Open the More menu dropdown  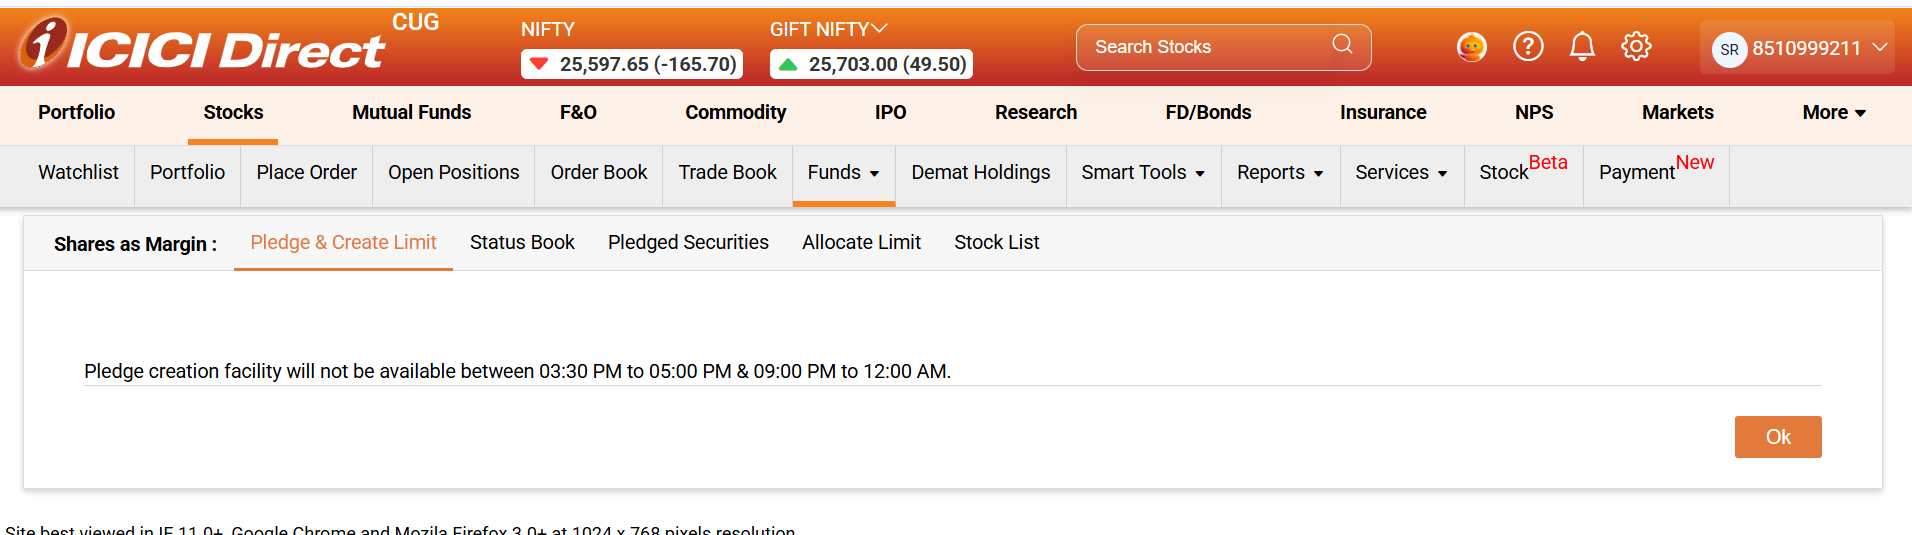point(1833,113)
